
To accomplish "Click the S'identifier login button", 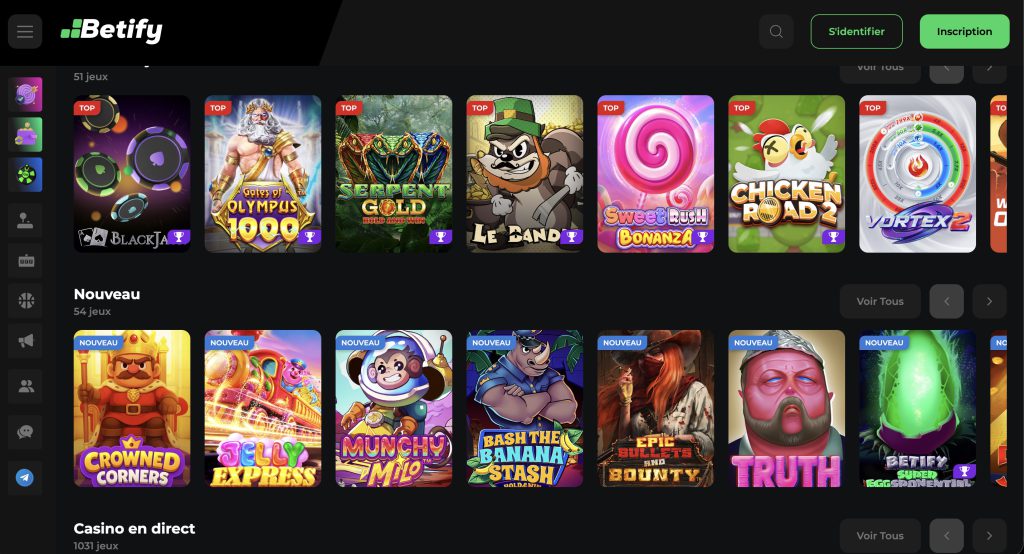I will pyautogui.click(x=856, y=31).
